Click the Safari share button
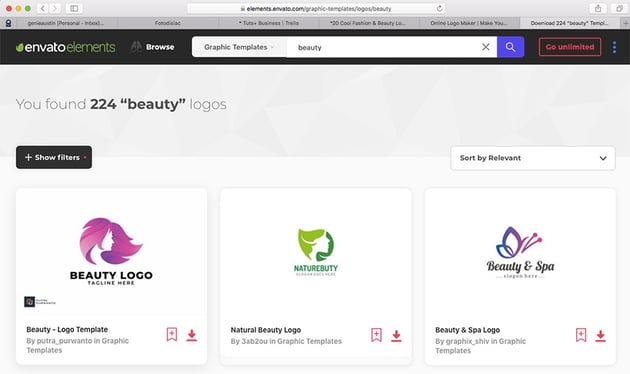This screenshot has height=374, width=630. tap(598, 8)
